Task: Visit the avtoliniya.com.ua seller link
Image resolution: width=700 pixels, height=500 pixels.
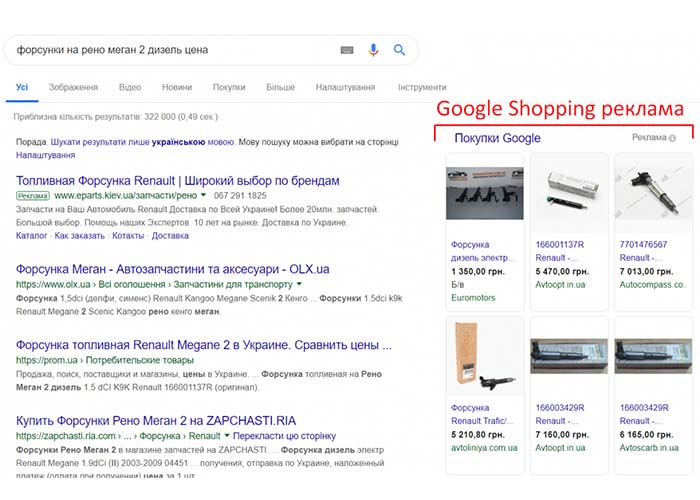Action: coord(484,447)
